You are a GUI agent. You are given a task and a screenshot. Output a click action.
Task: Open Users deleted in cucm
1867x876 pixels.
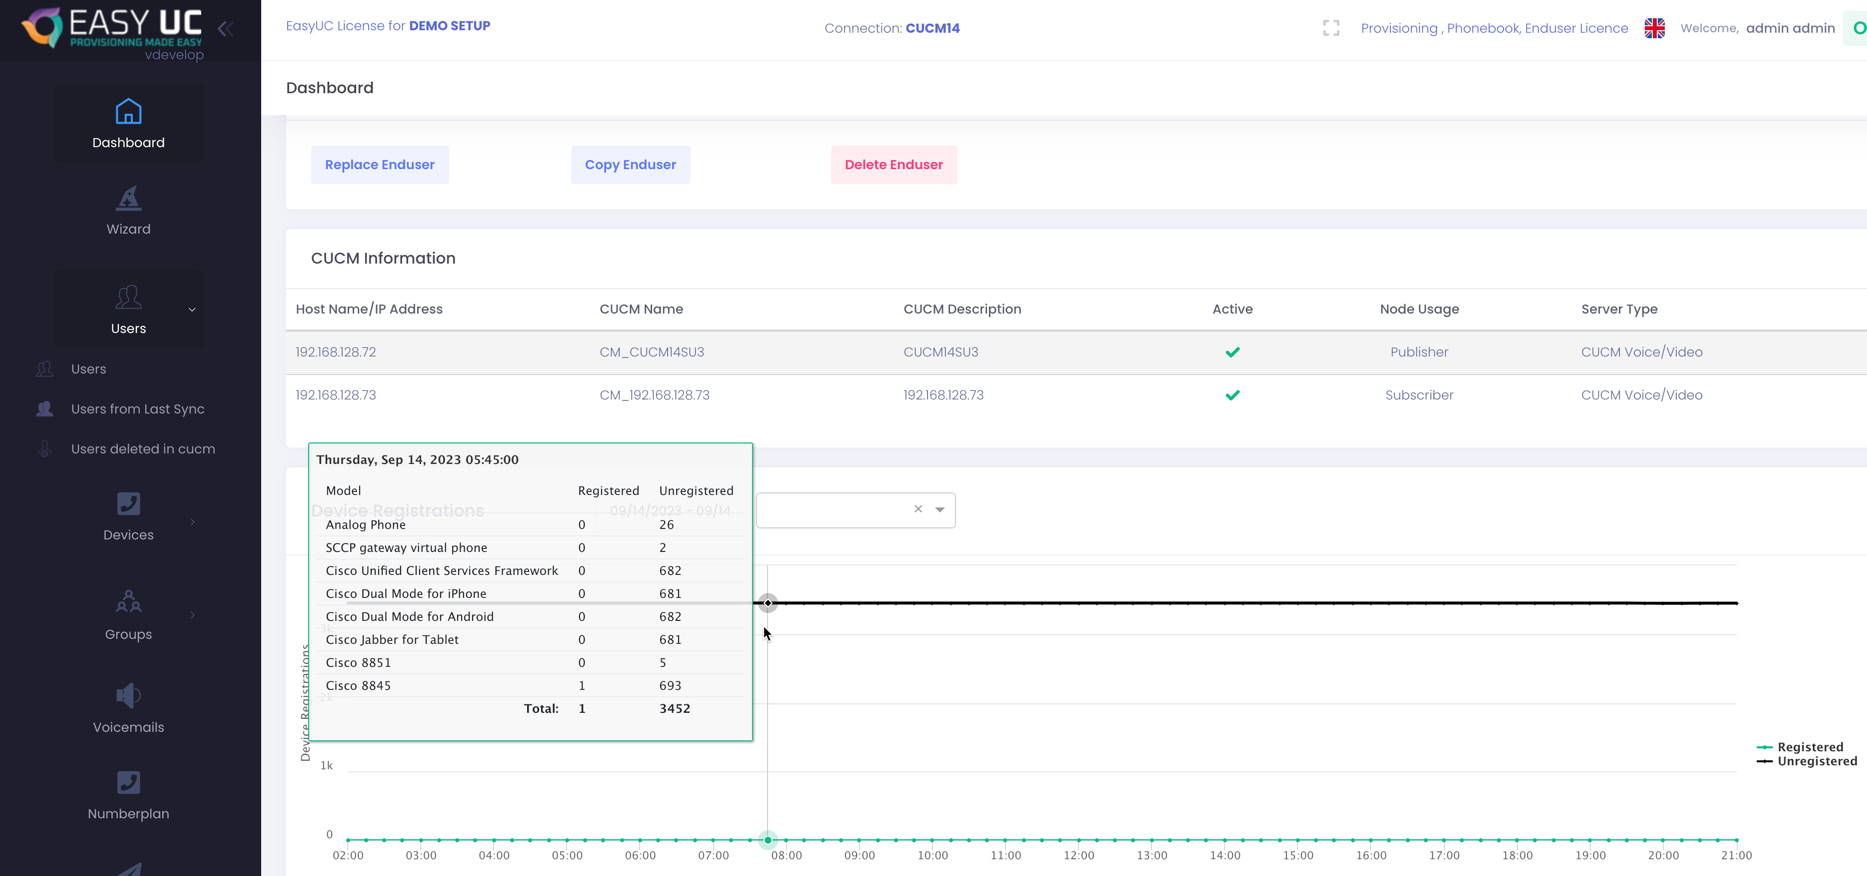click(x=142, y=449)
